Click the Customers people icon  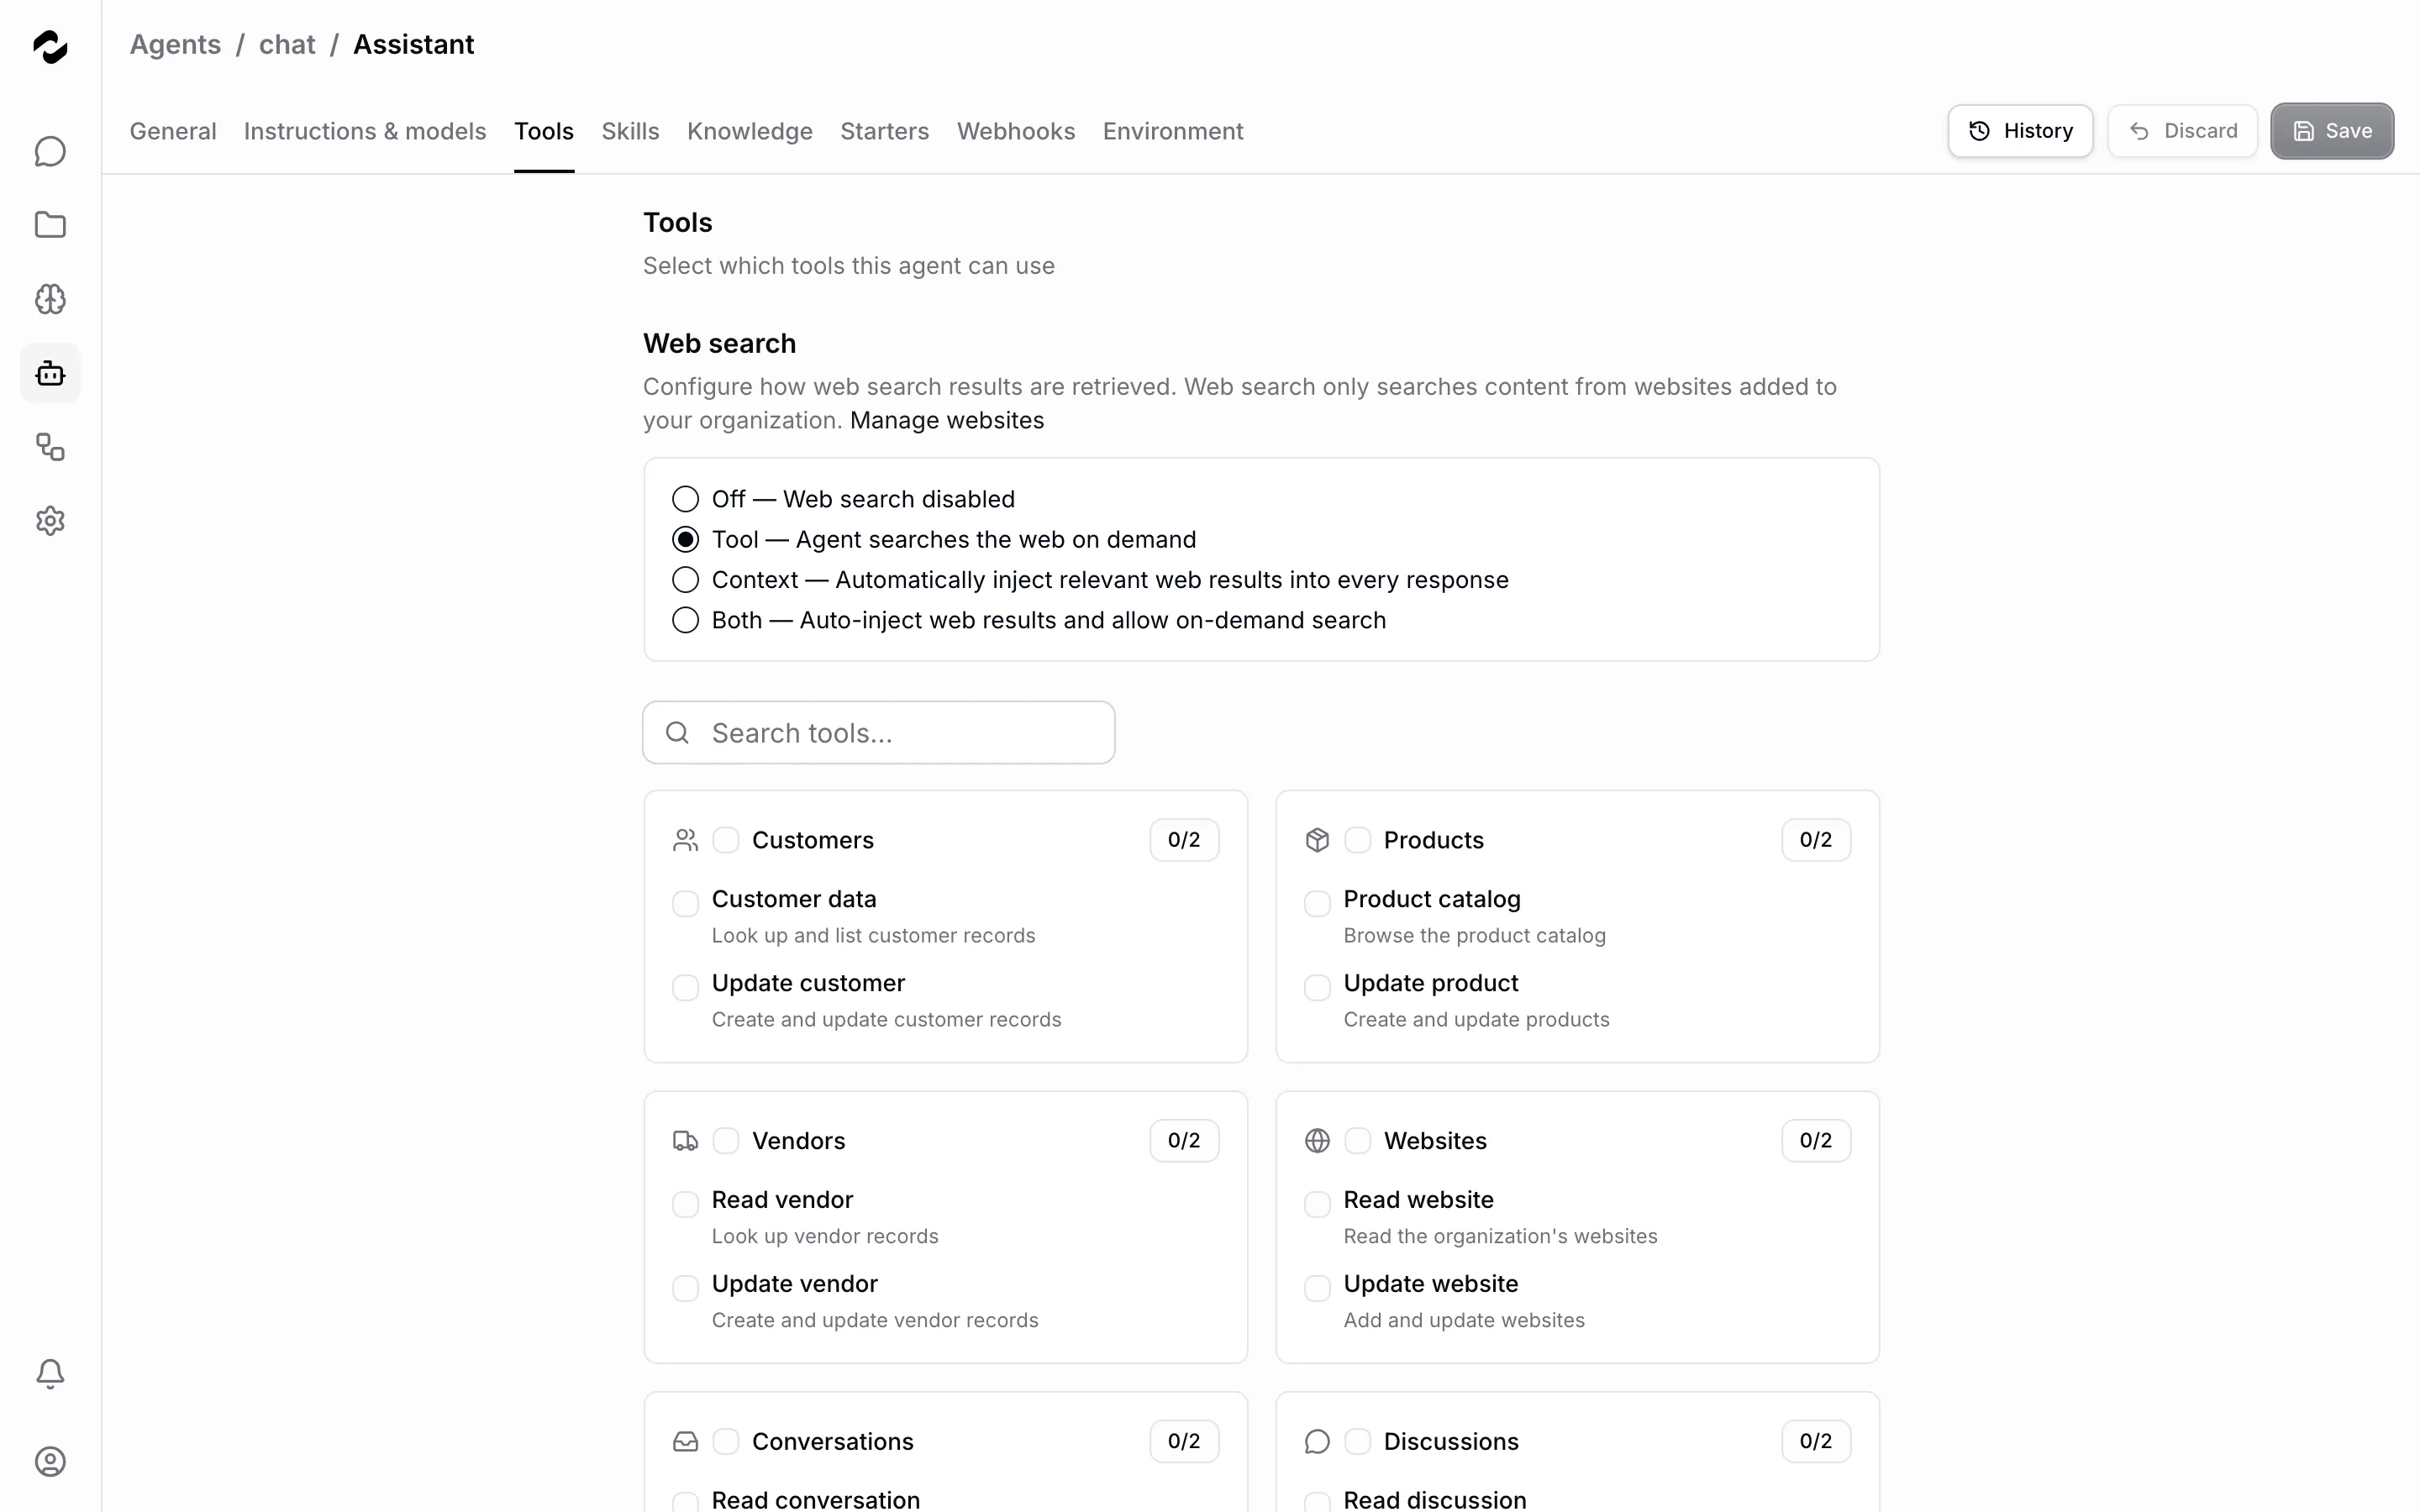[685, 840]
